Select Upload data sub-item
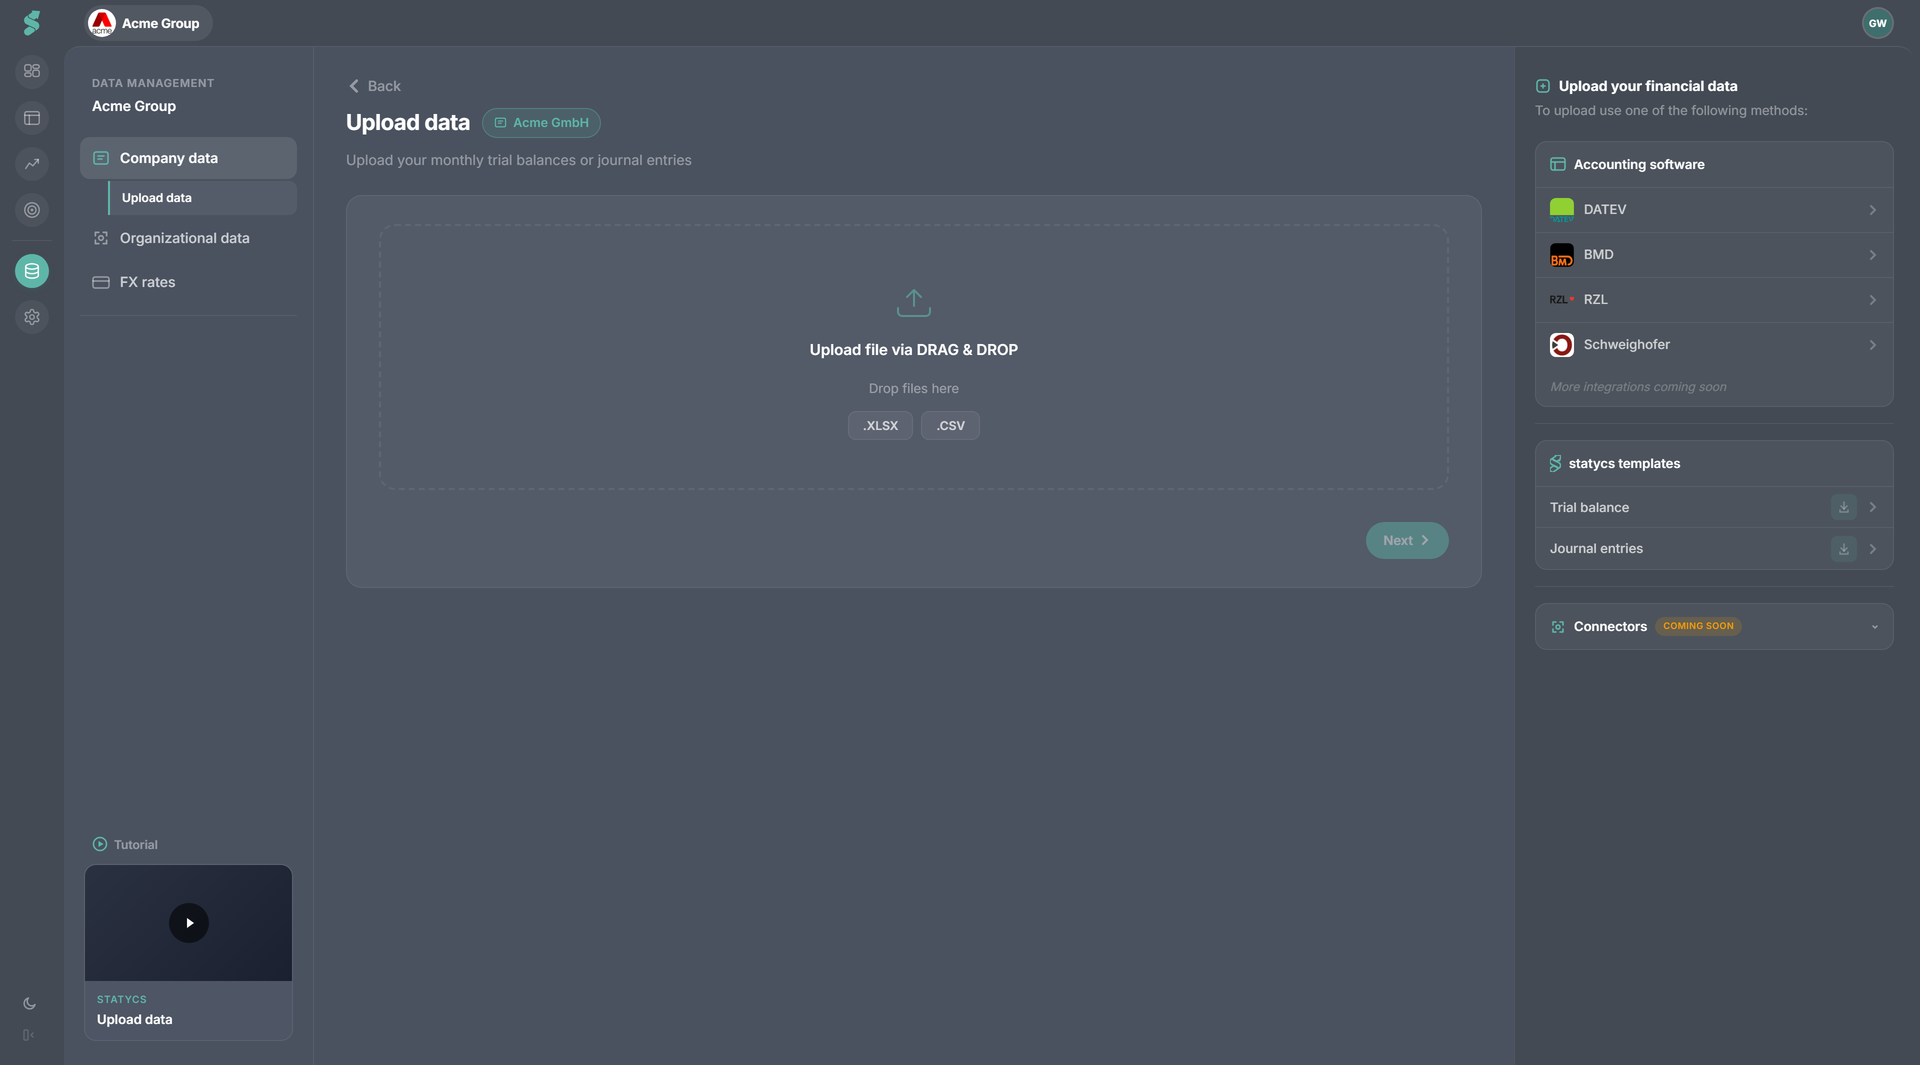1920x1065 pixels. click(202, 198)
